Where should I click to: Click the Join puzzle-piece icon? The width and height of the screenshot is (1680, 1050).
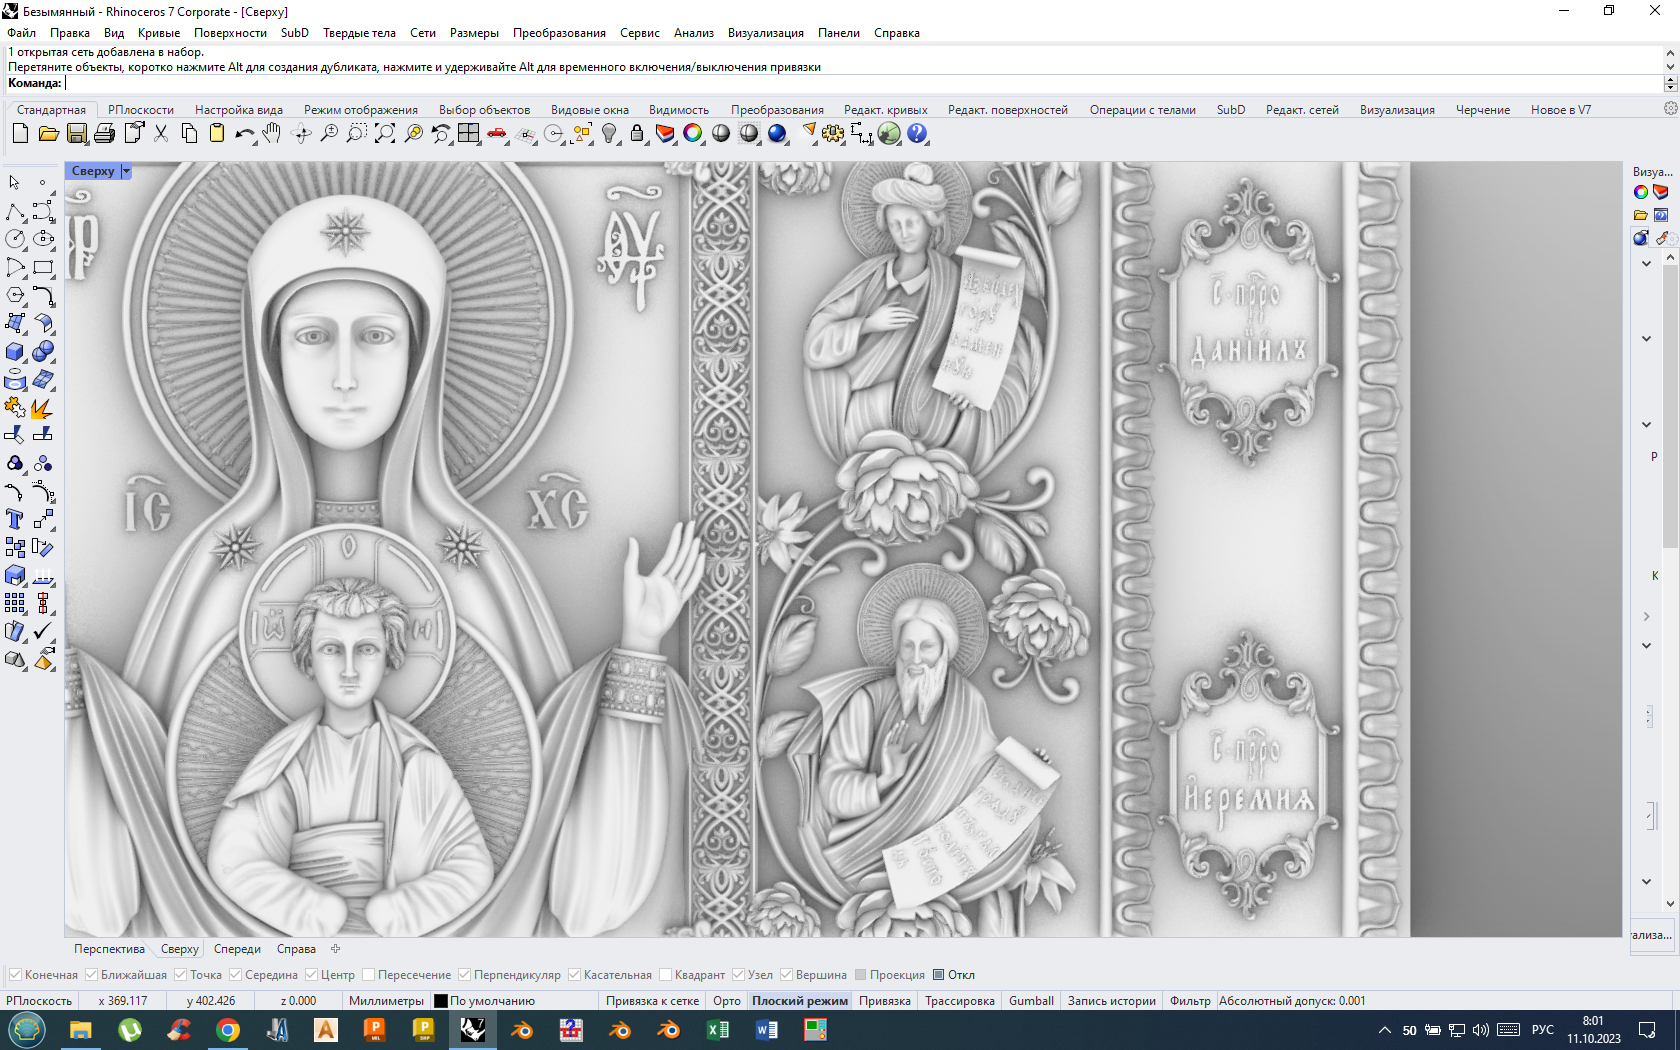(x=15, y=408)
